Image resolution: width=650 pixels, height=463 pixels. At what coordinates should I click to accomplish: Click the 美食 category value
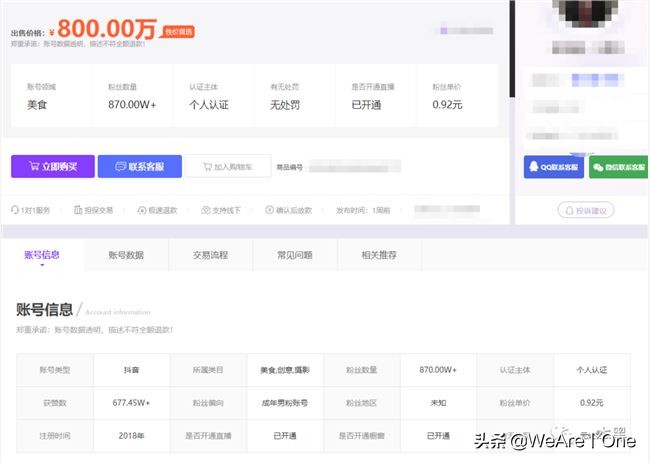(x=37, y=105)
